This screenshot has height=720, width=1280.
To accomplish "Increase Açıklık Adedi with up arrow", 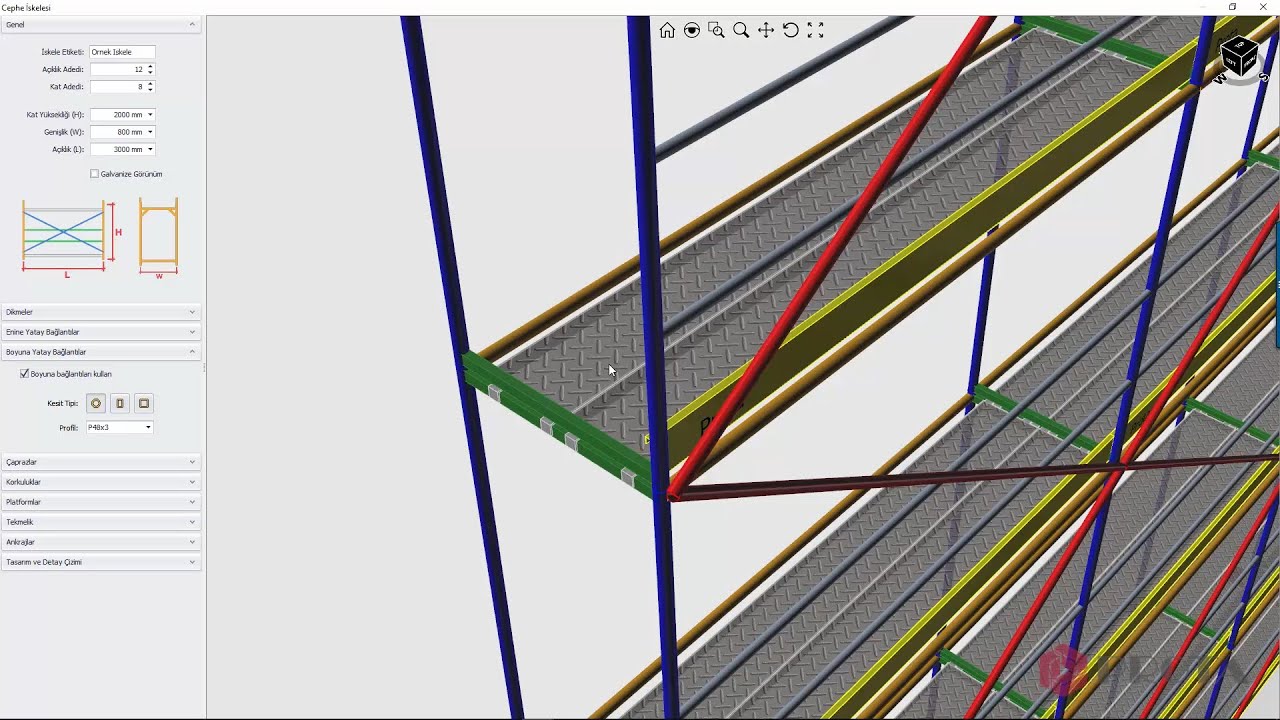I will click(x=150, y=67).
